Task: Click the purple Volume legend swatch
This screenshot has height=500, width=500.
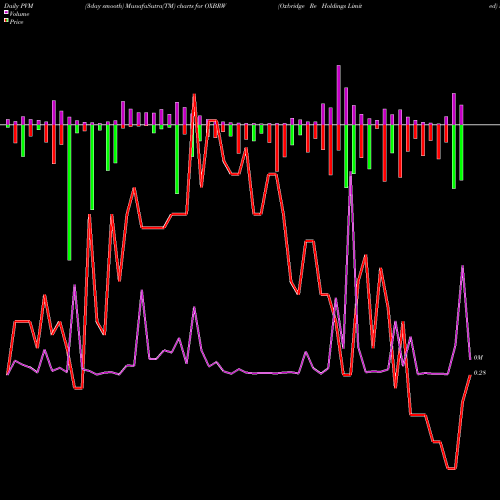Action: tap(6, 13)
